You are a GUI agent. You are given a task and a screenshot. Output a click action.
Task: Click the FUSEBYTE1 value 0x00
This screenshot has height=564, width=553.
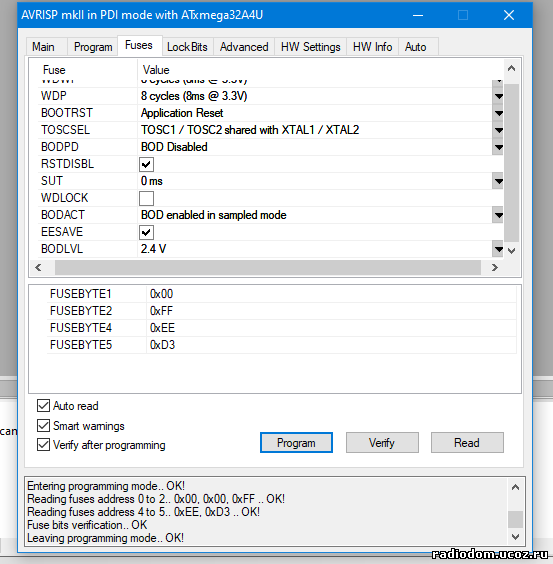coord(162,294)
